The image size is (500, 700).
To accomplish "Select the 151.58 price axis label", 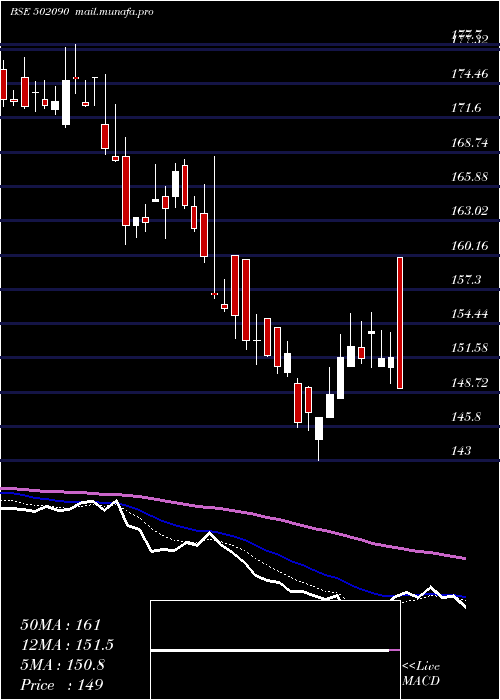I will [x=469, y=348].
